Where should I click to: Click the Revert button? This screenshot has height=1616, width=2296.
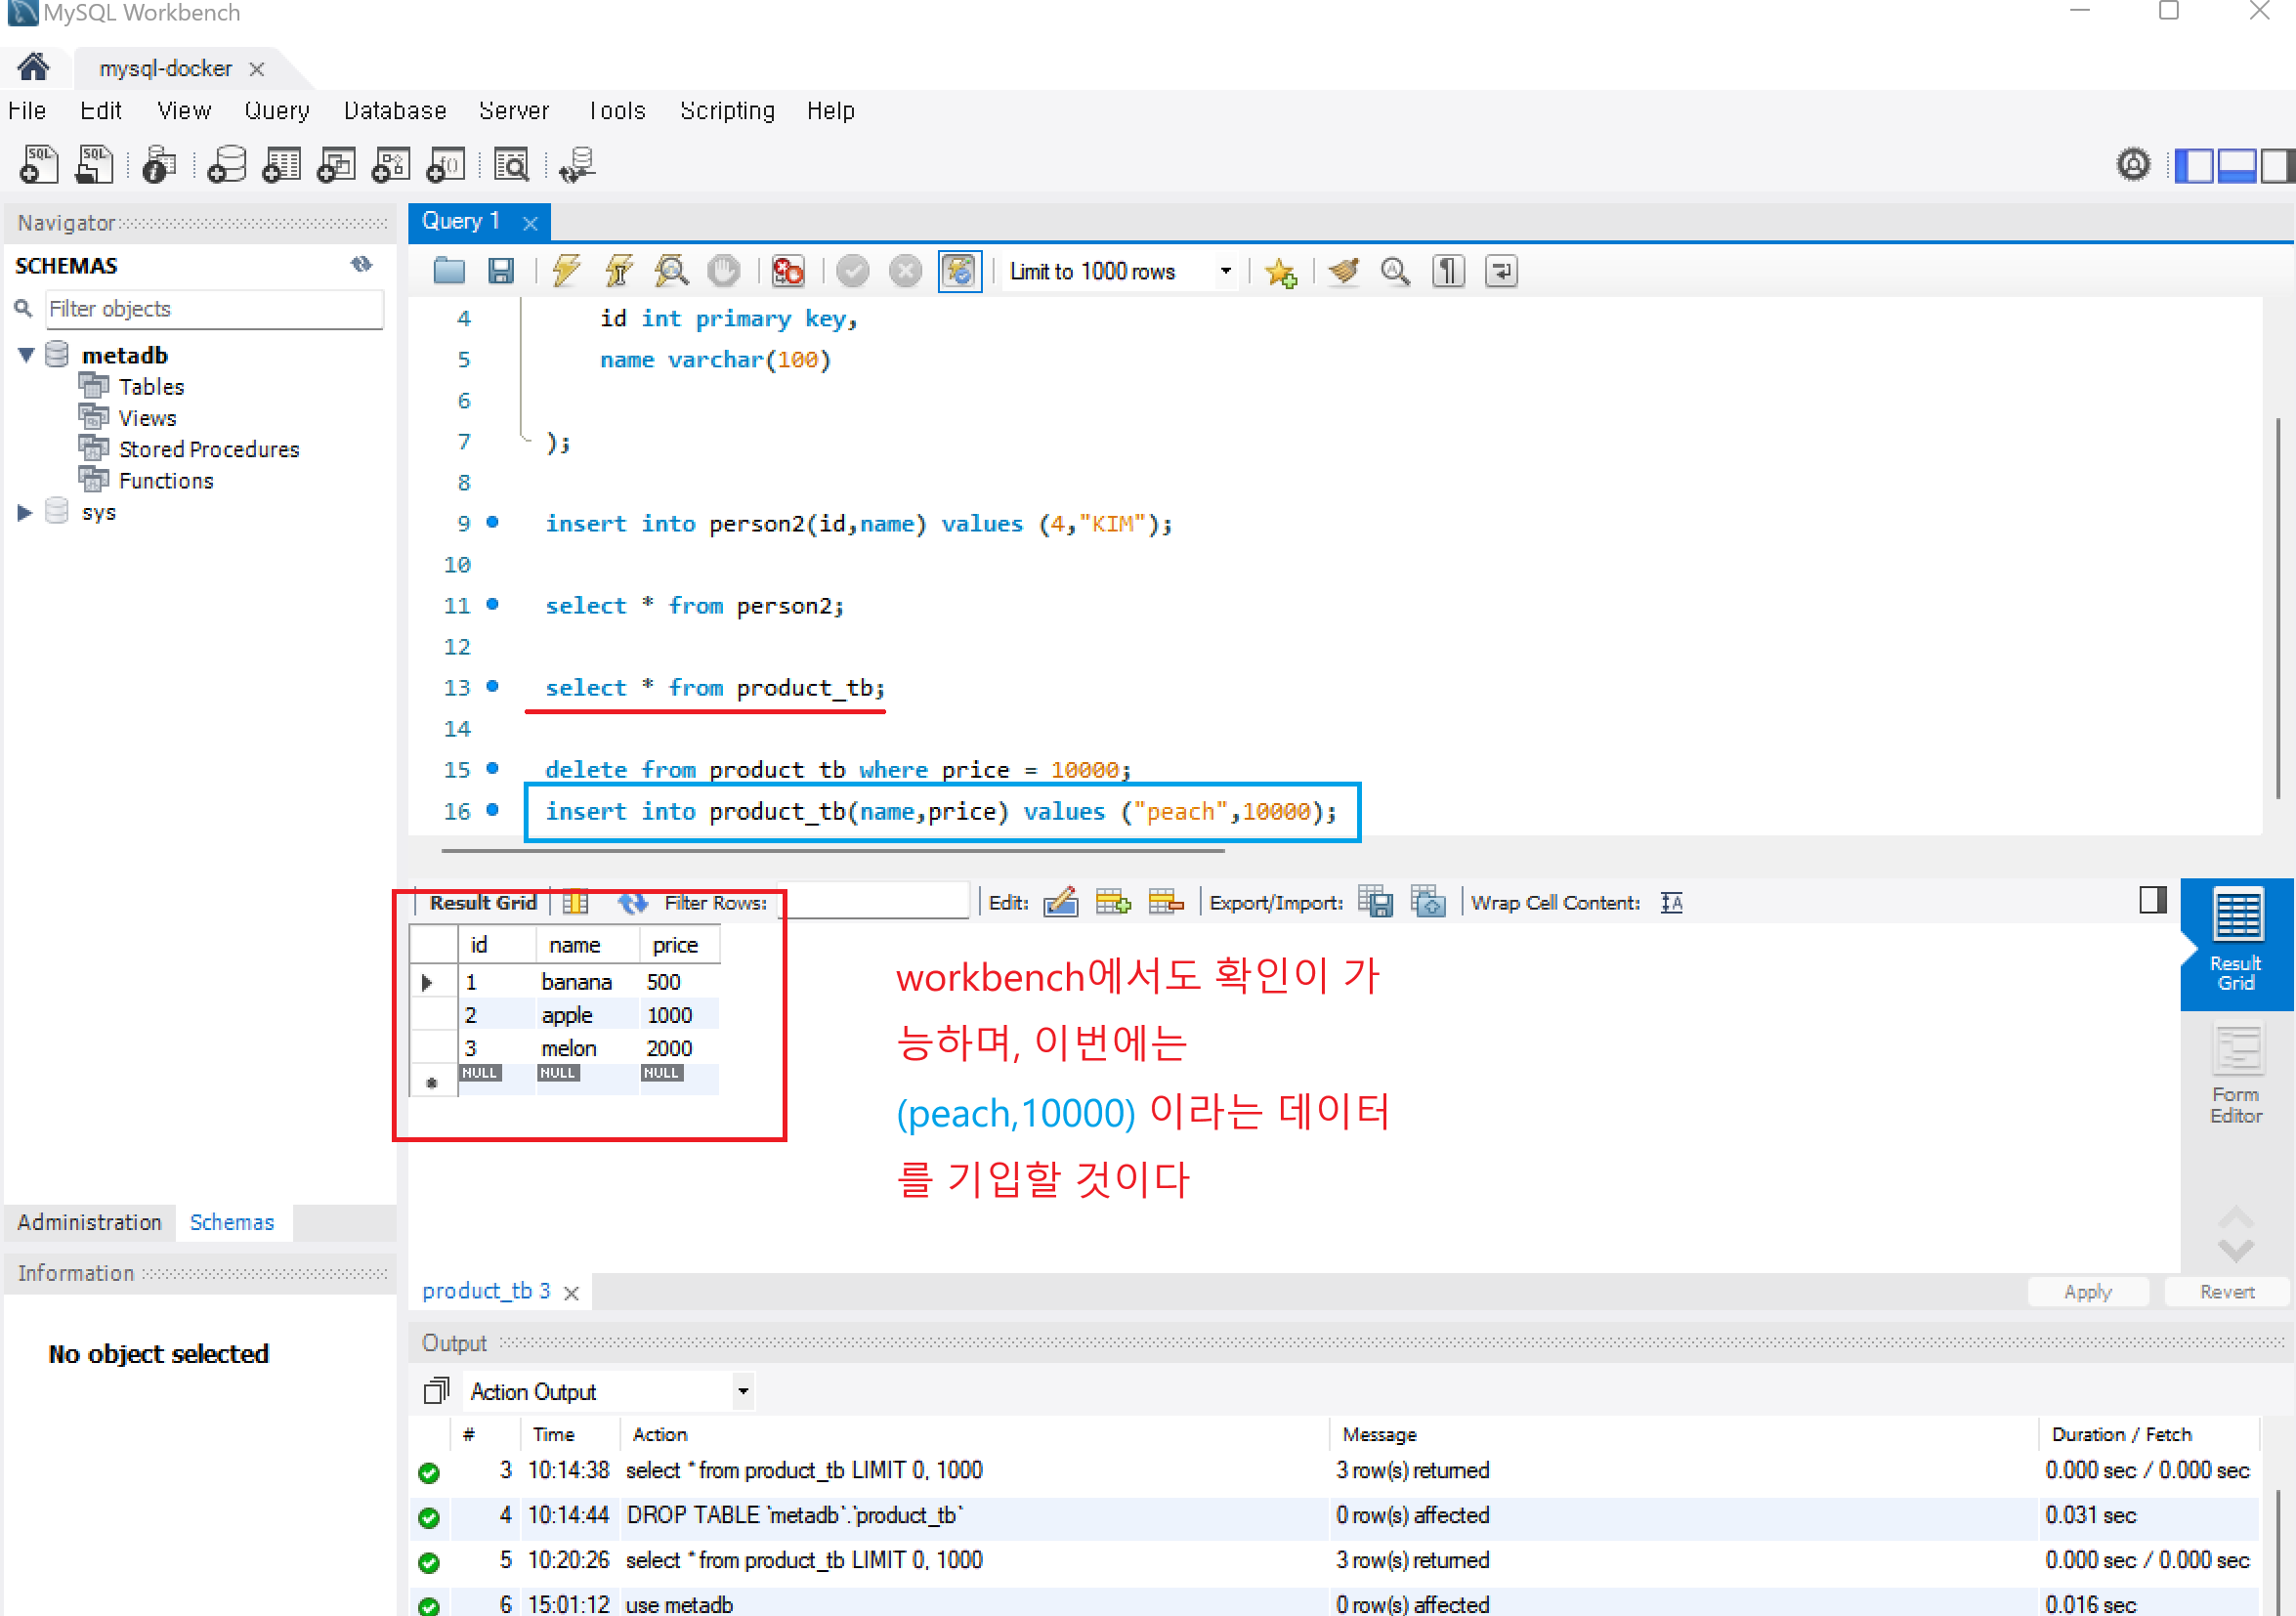(x=2226, y=1291)
